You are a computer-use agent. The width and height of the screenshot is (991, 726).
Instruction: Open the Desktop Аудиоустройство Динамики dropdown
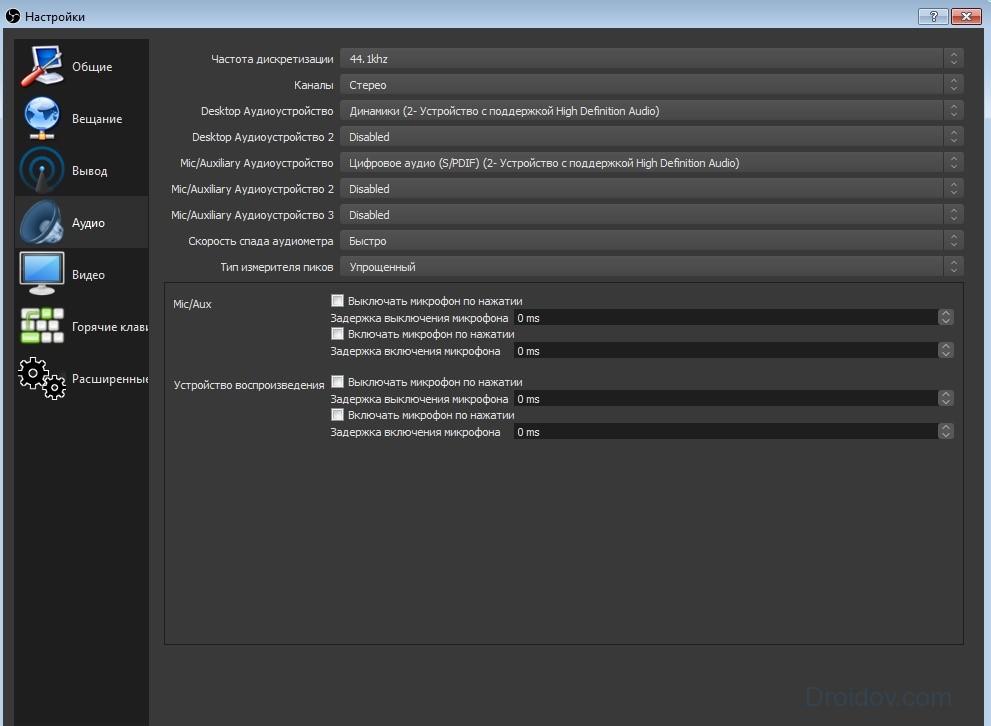click(x=652, y=111)
